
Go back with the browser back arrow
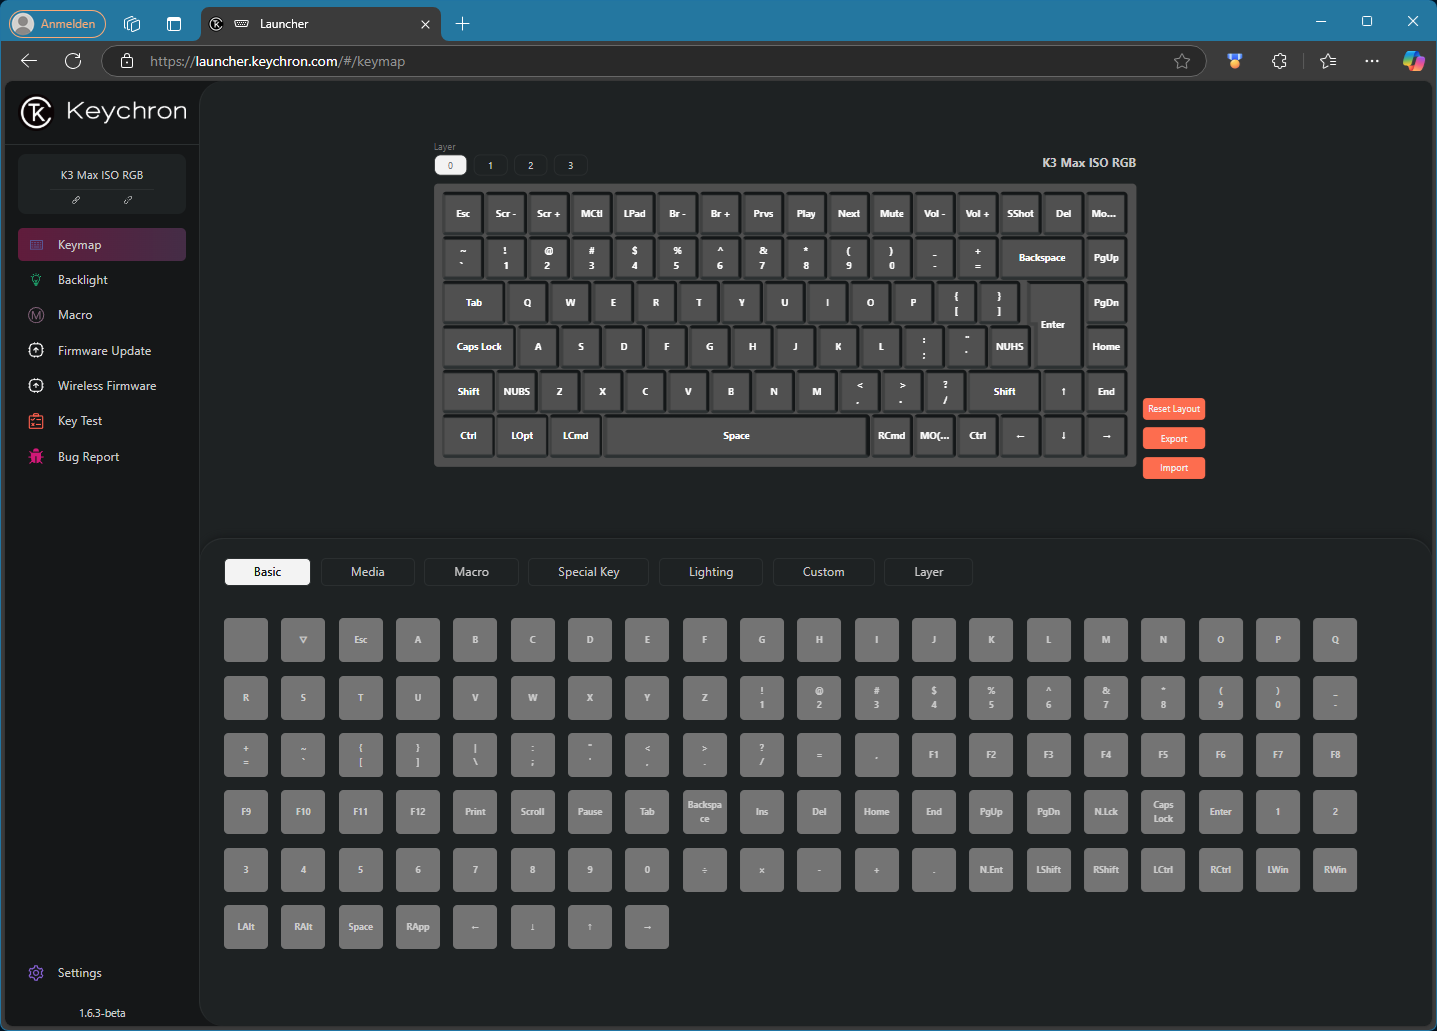29,61
